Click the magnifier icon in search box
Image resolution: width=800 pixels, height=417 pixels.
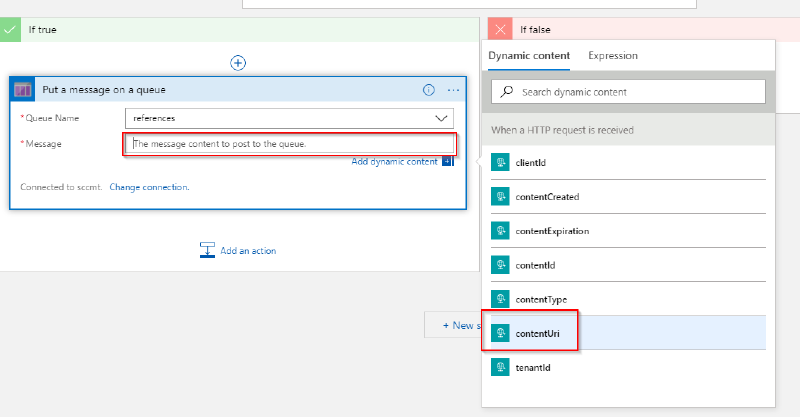click(x=507, y=92)
